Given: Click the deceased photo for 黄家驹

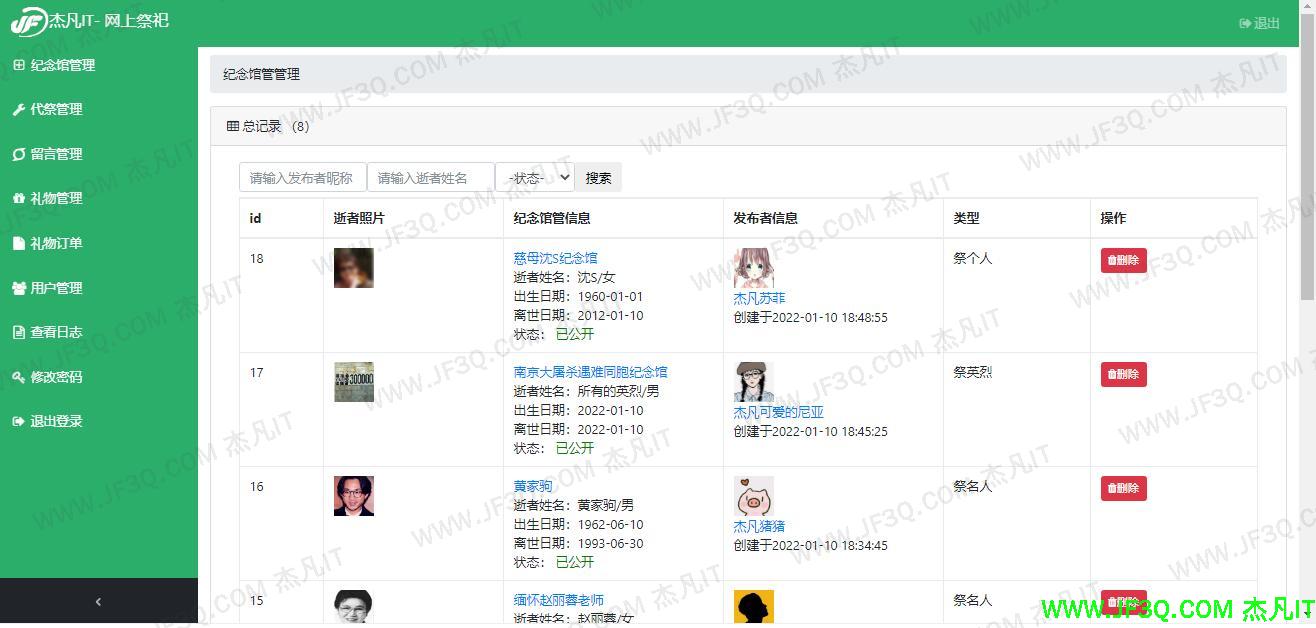Looking at the screenshot, I should point(353,496).
